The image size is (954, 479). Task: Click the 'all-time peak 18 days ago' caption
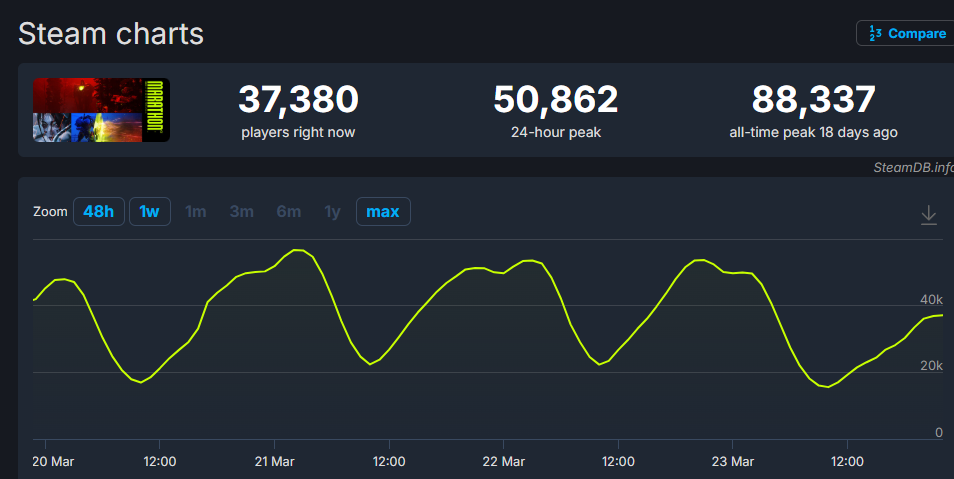tap(813, 132)
